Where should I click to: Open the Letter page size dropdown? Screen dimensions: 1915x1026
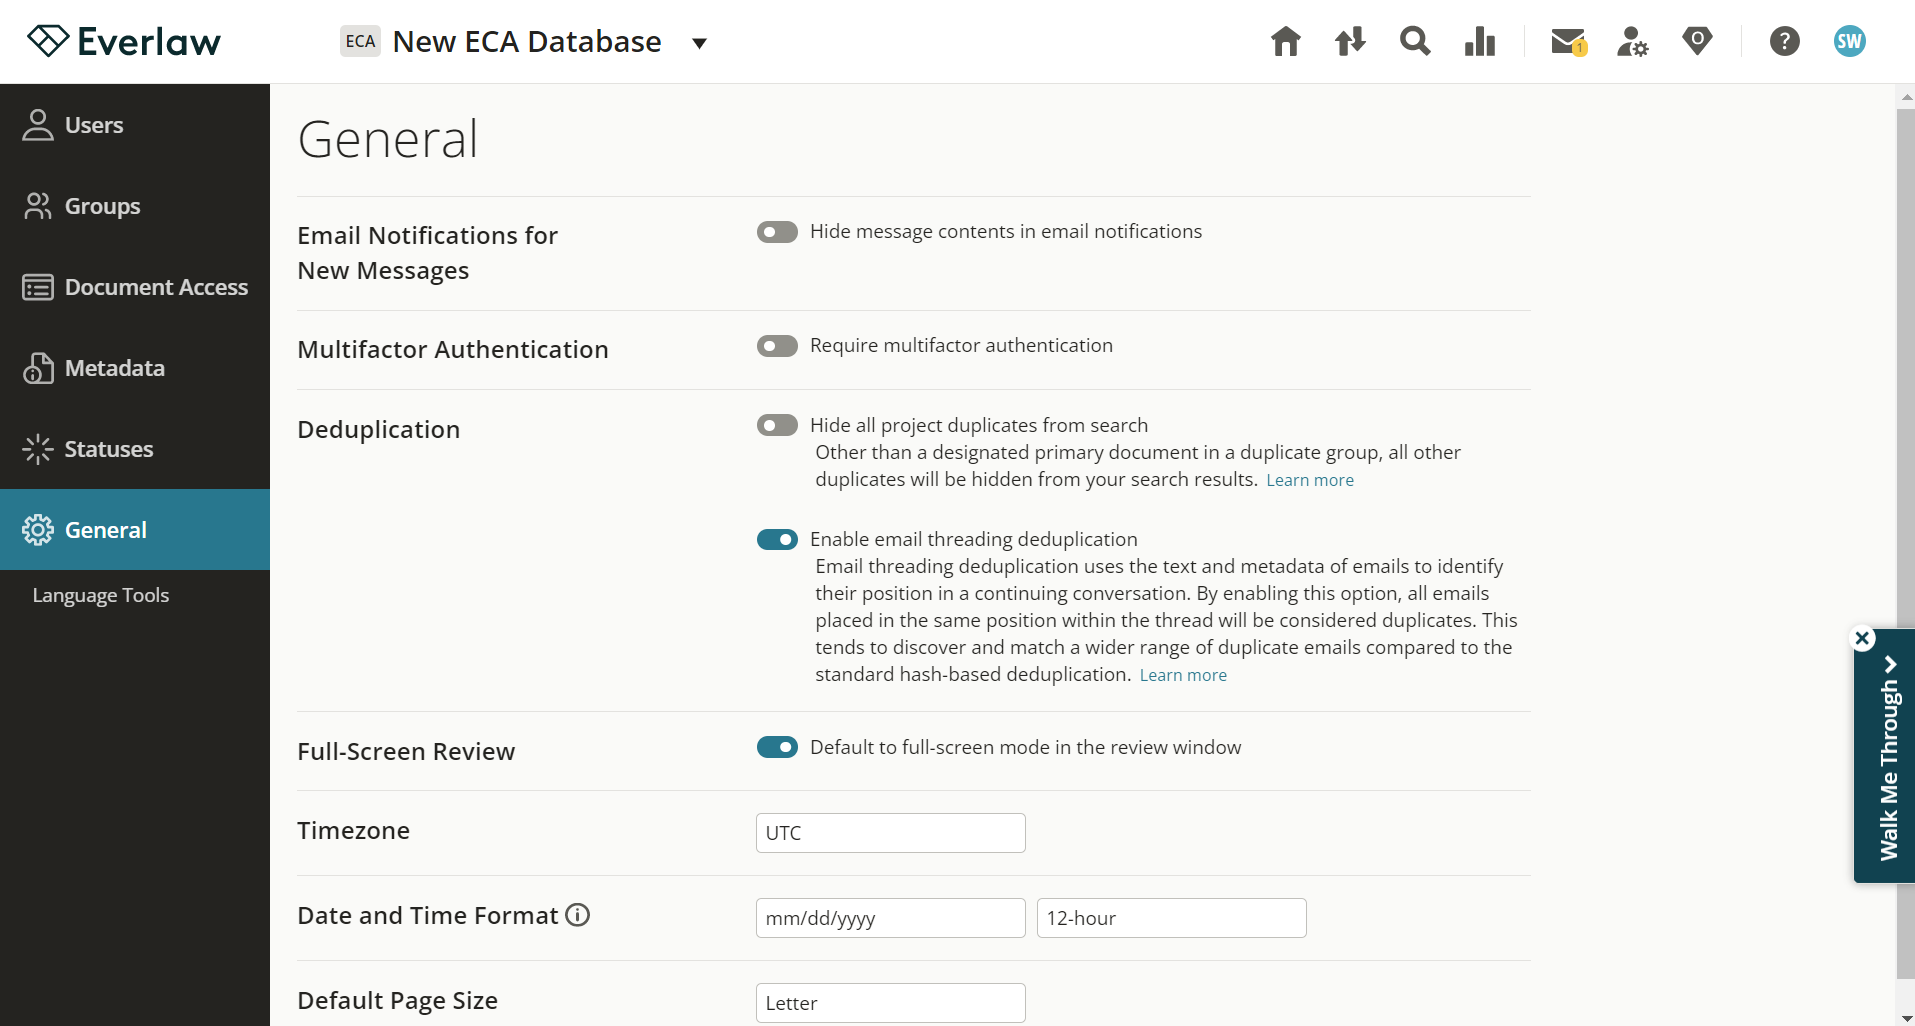[x=891, y=1003]
